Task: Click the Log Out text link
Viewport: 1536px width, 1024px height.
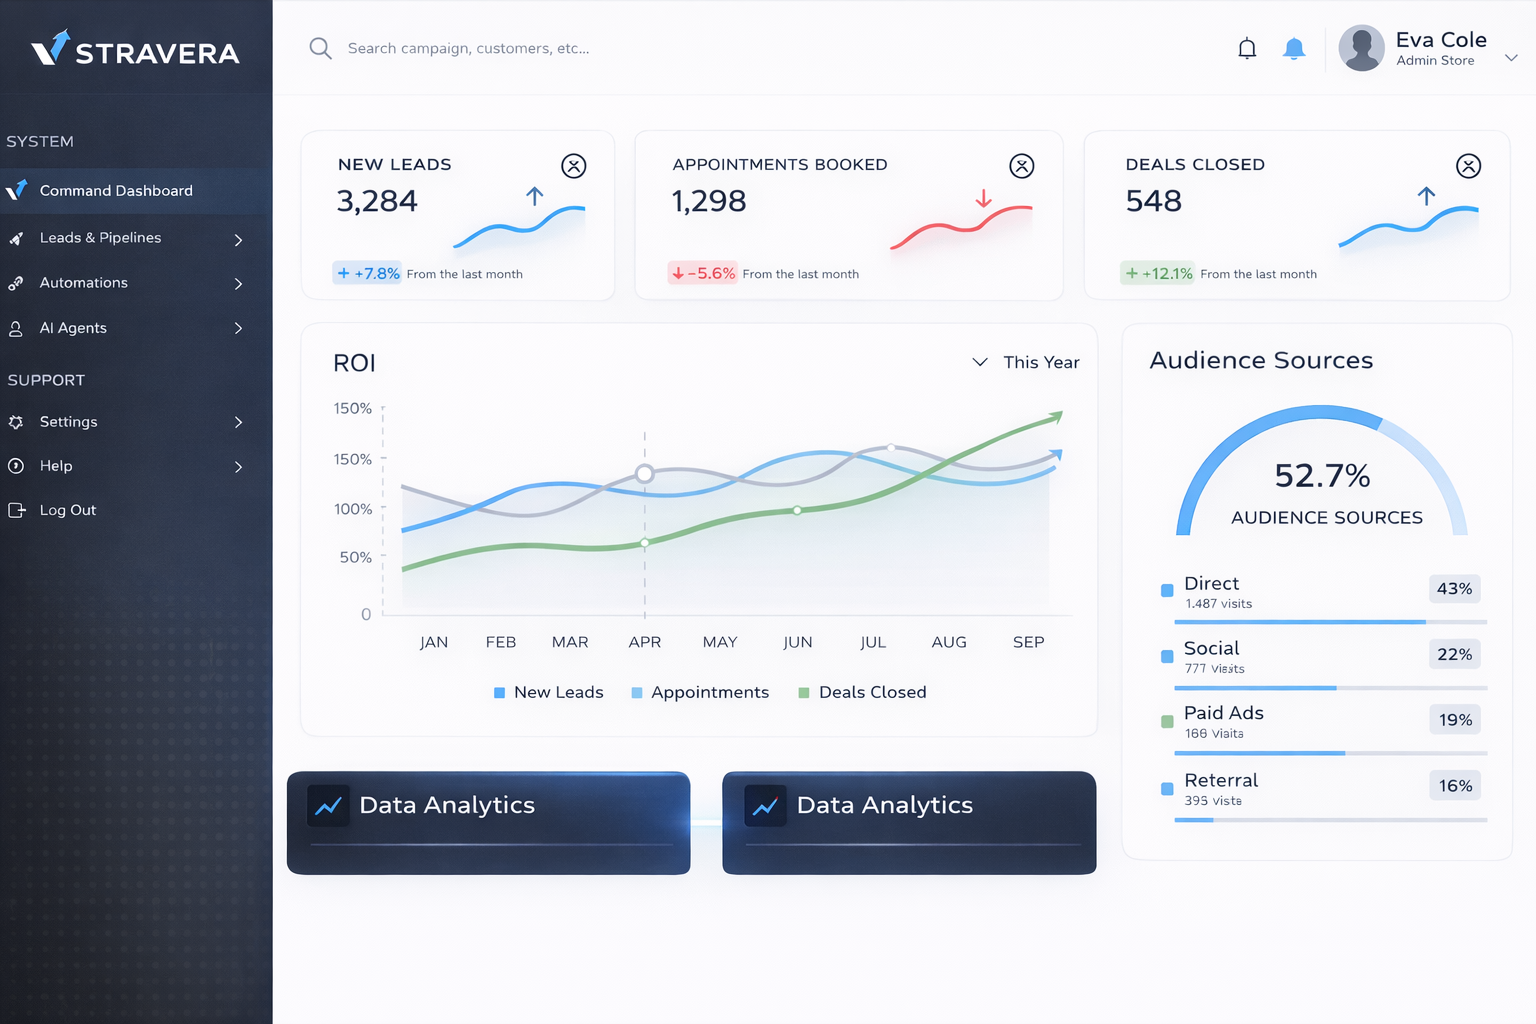Action: pos(68,510)
